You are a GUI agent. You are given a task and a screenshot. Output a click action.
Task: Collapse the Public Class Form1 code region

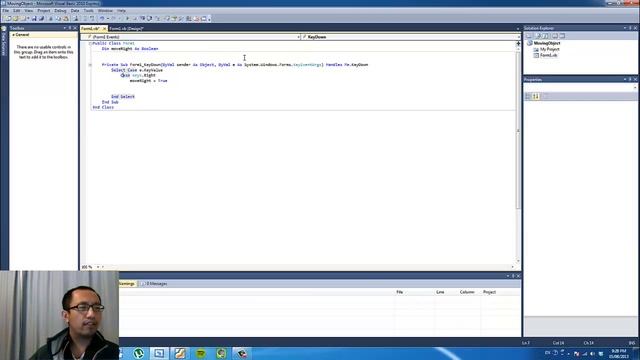tap(90, 43)
